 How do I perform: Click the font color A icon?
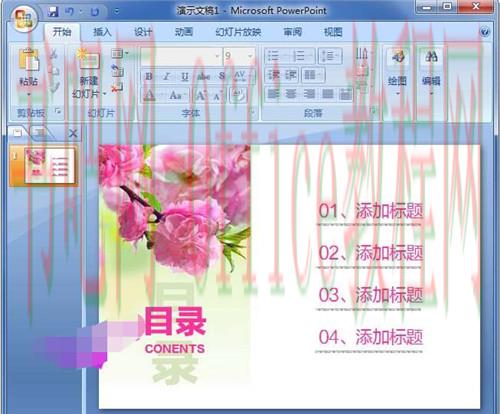pos(149,96)
